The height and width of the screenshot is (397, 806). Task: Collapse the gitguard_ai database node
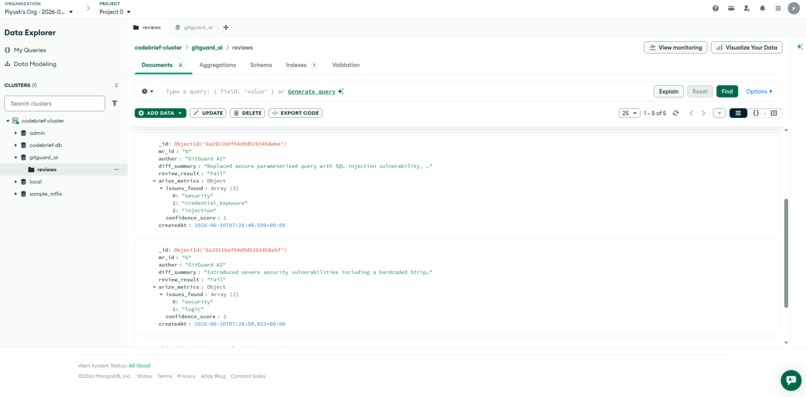click(x=16, y=157)
